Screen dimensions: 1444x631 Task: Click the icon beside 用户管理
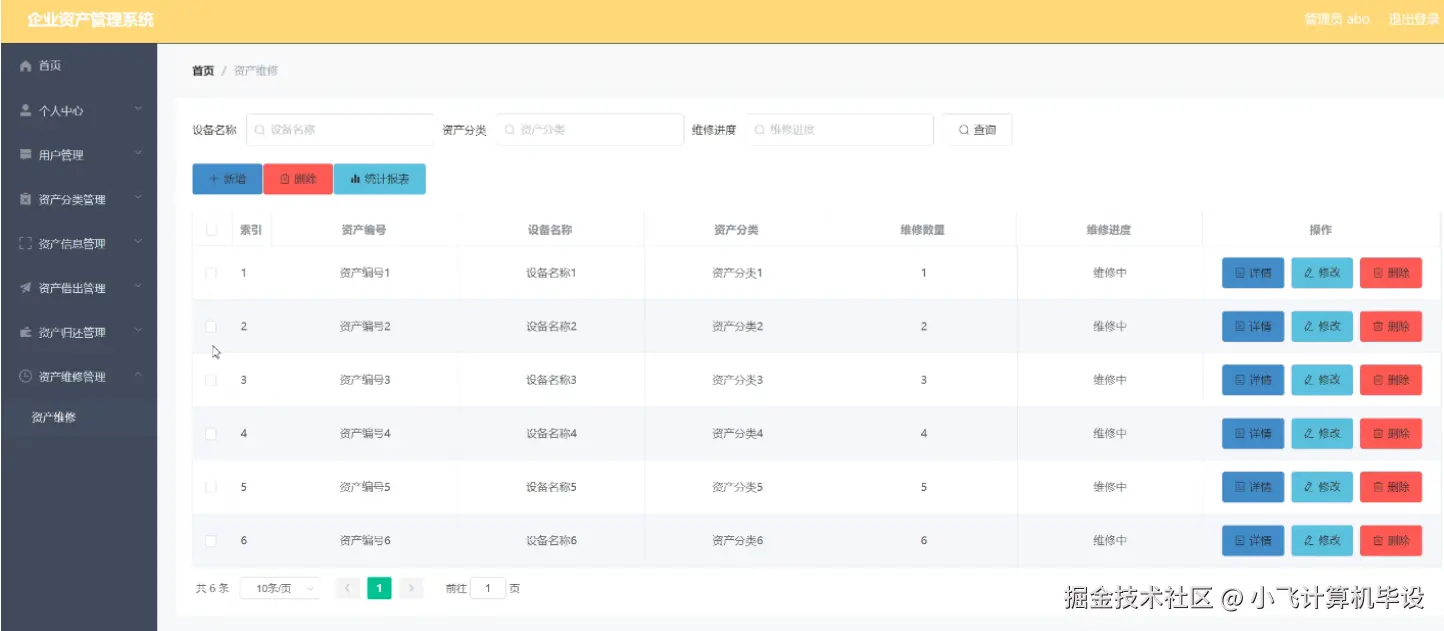(26, 155)
